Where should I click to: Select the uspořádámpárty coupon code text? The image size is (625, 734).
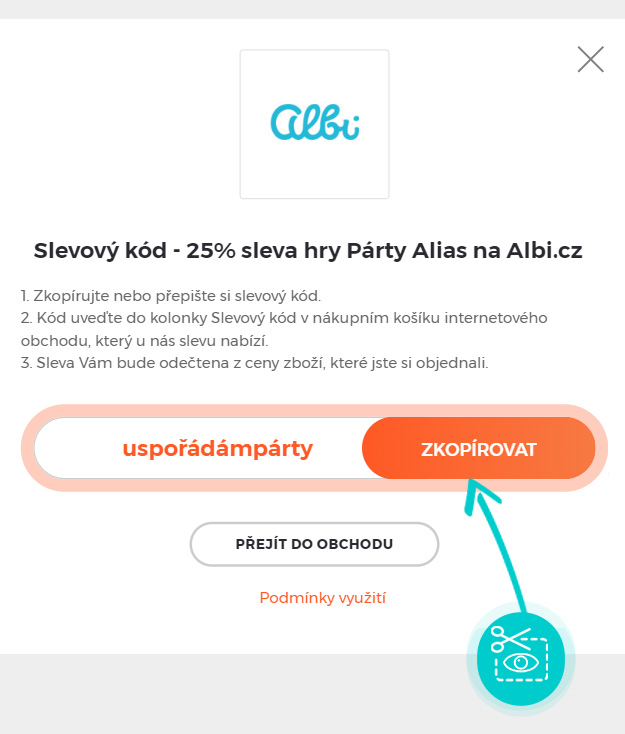(x=218, y=448)
